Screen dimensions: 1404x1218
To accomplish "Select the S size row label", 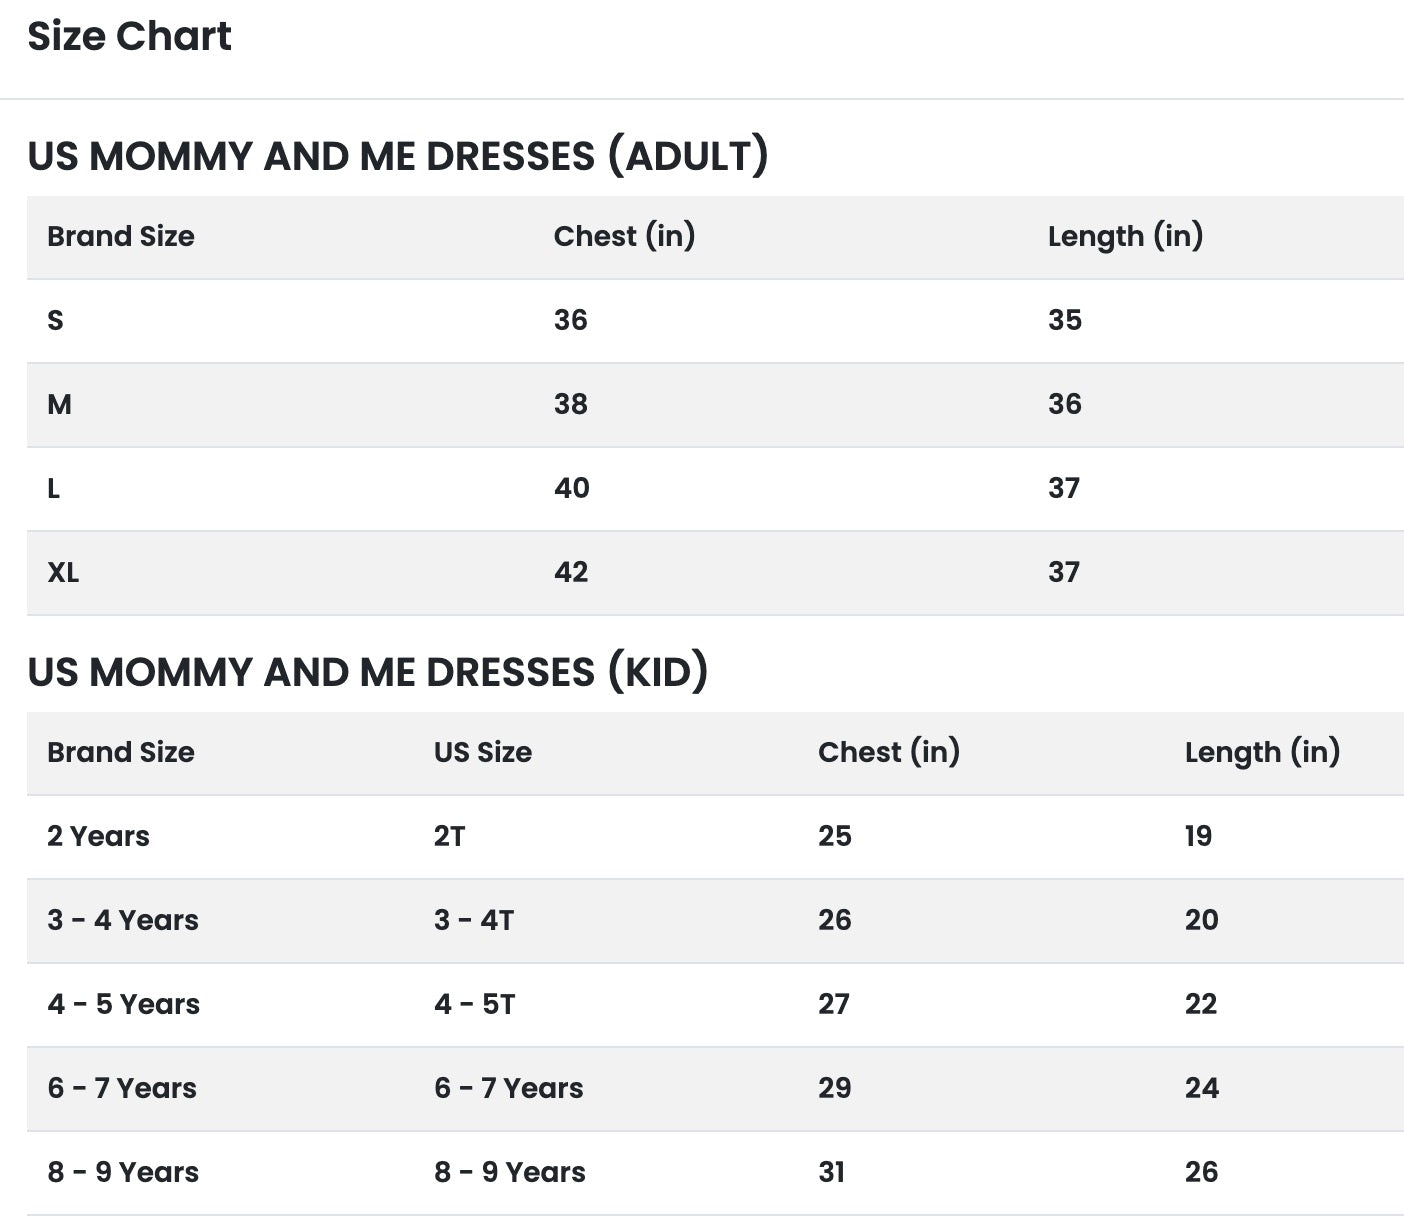I will click(55, 320).
